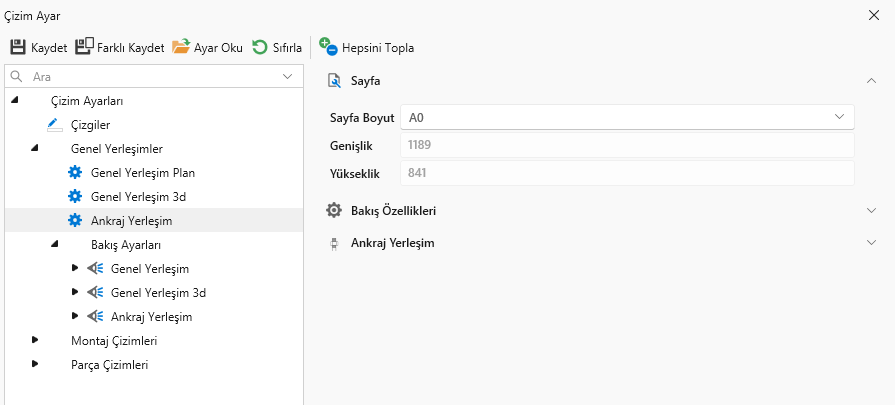Click the Kaydet save icon
The width and height of the screenshot is (895, 405).
(18, 47)
